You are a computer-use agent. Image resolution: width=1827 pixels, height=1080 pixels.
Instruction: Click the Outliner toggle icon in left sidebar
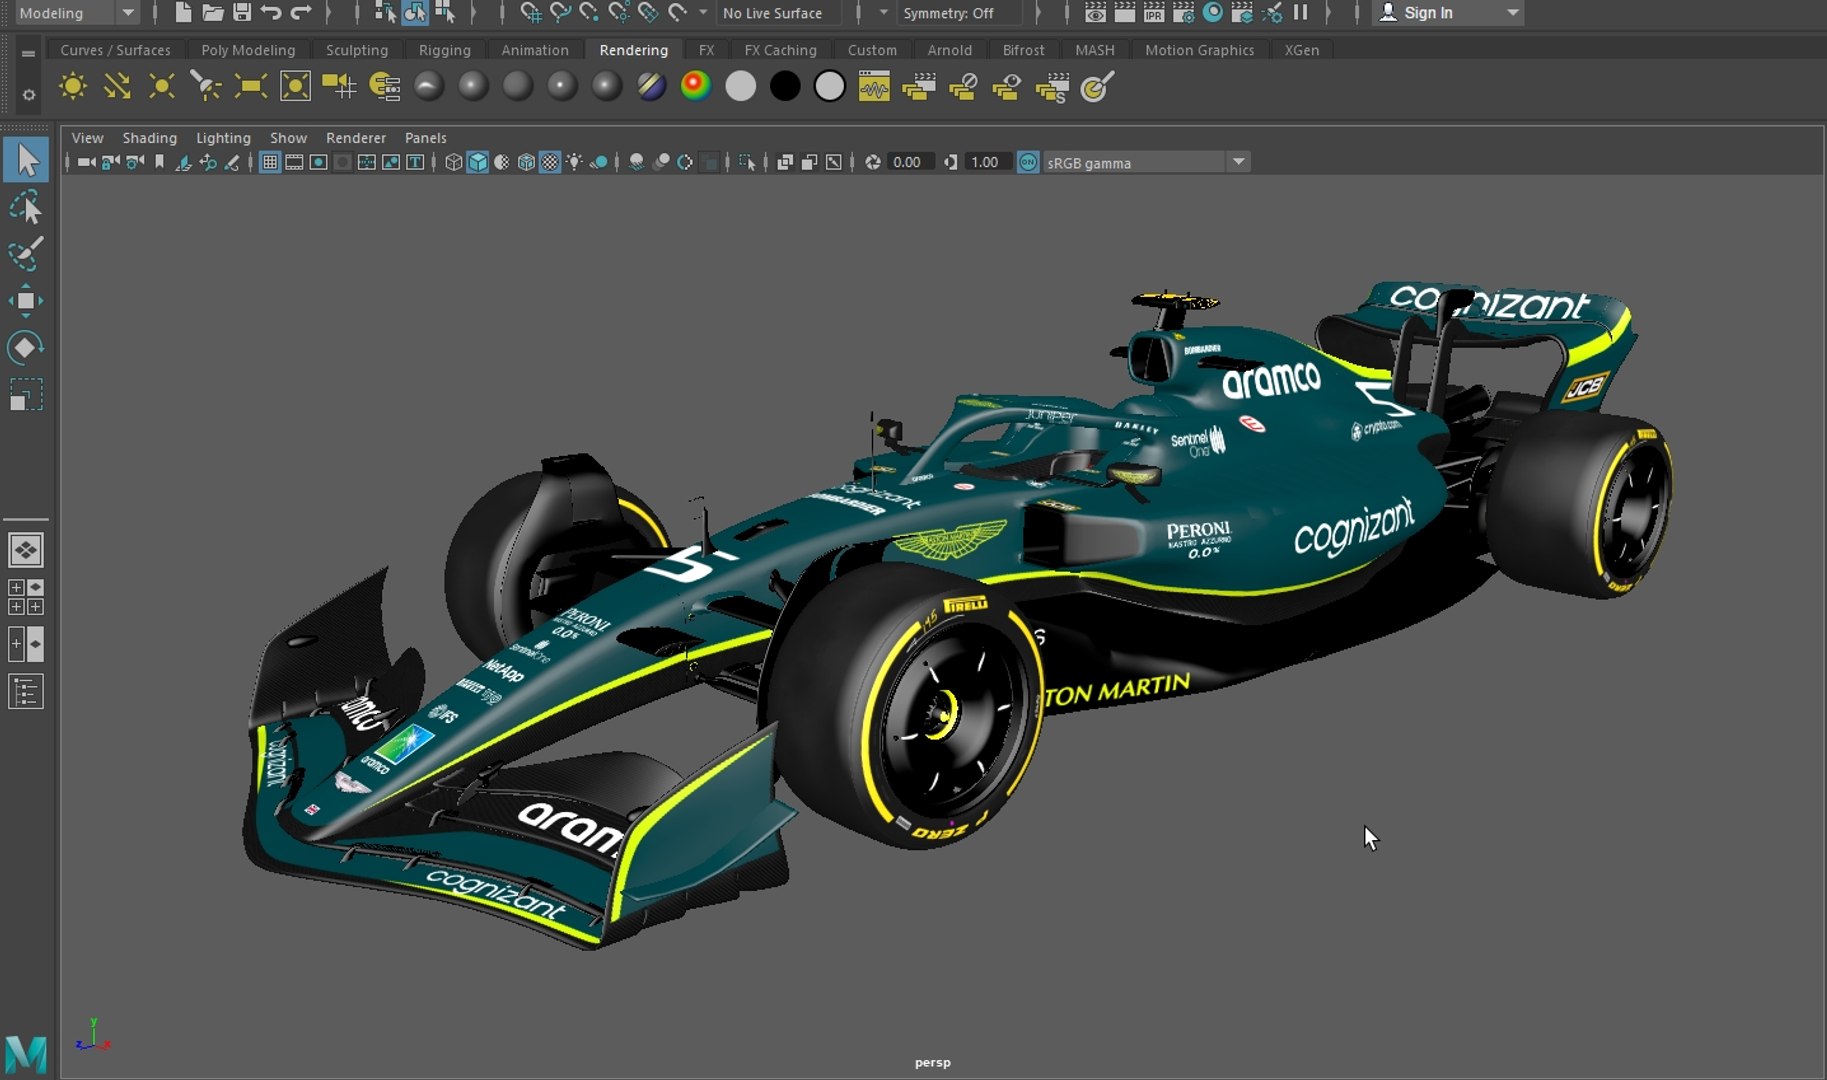26,691
